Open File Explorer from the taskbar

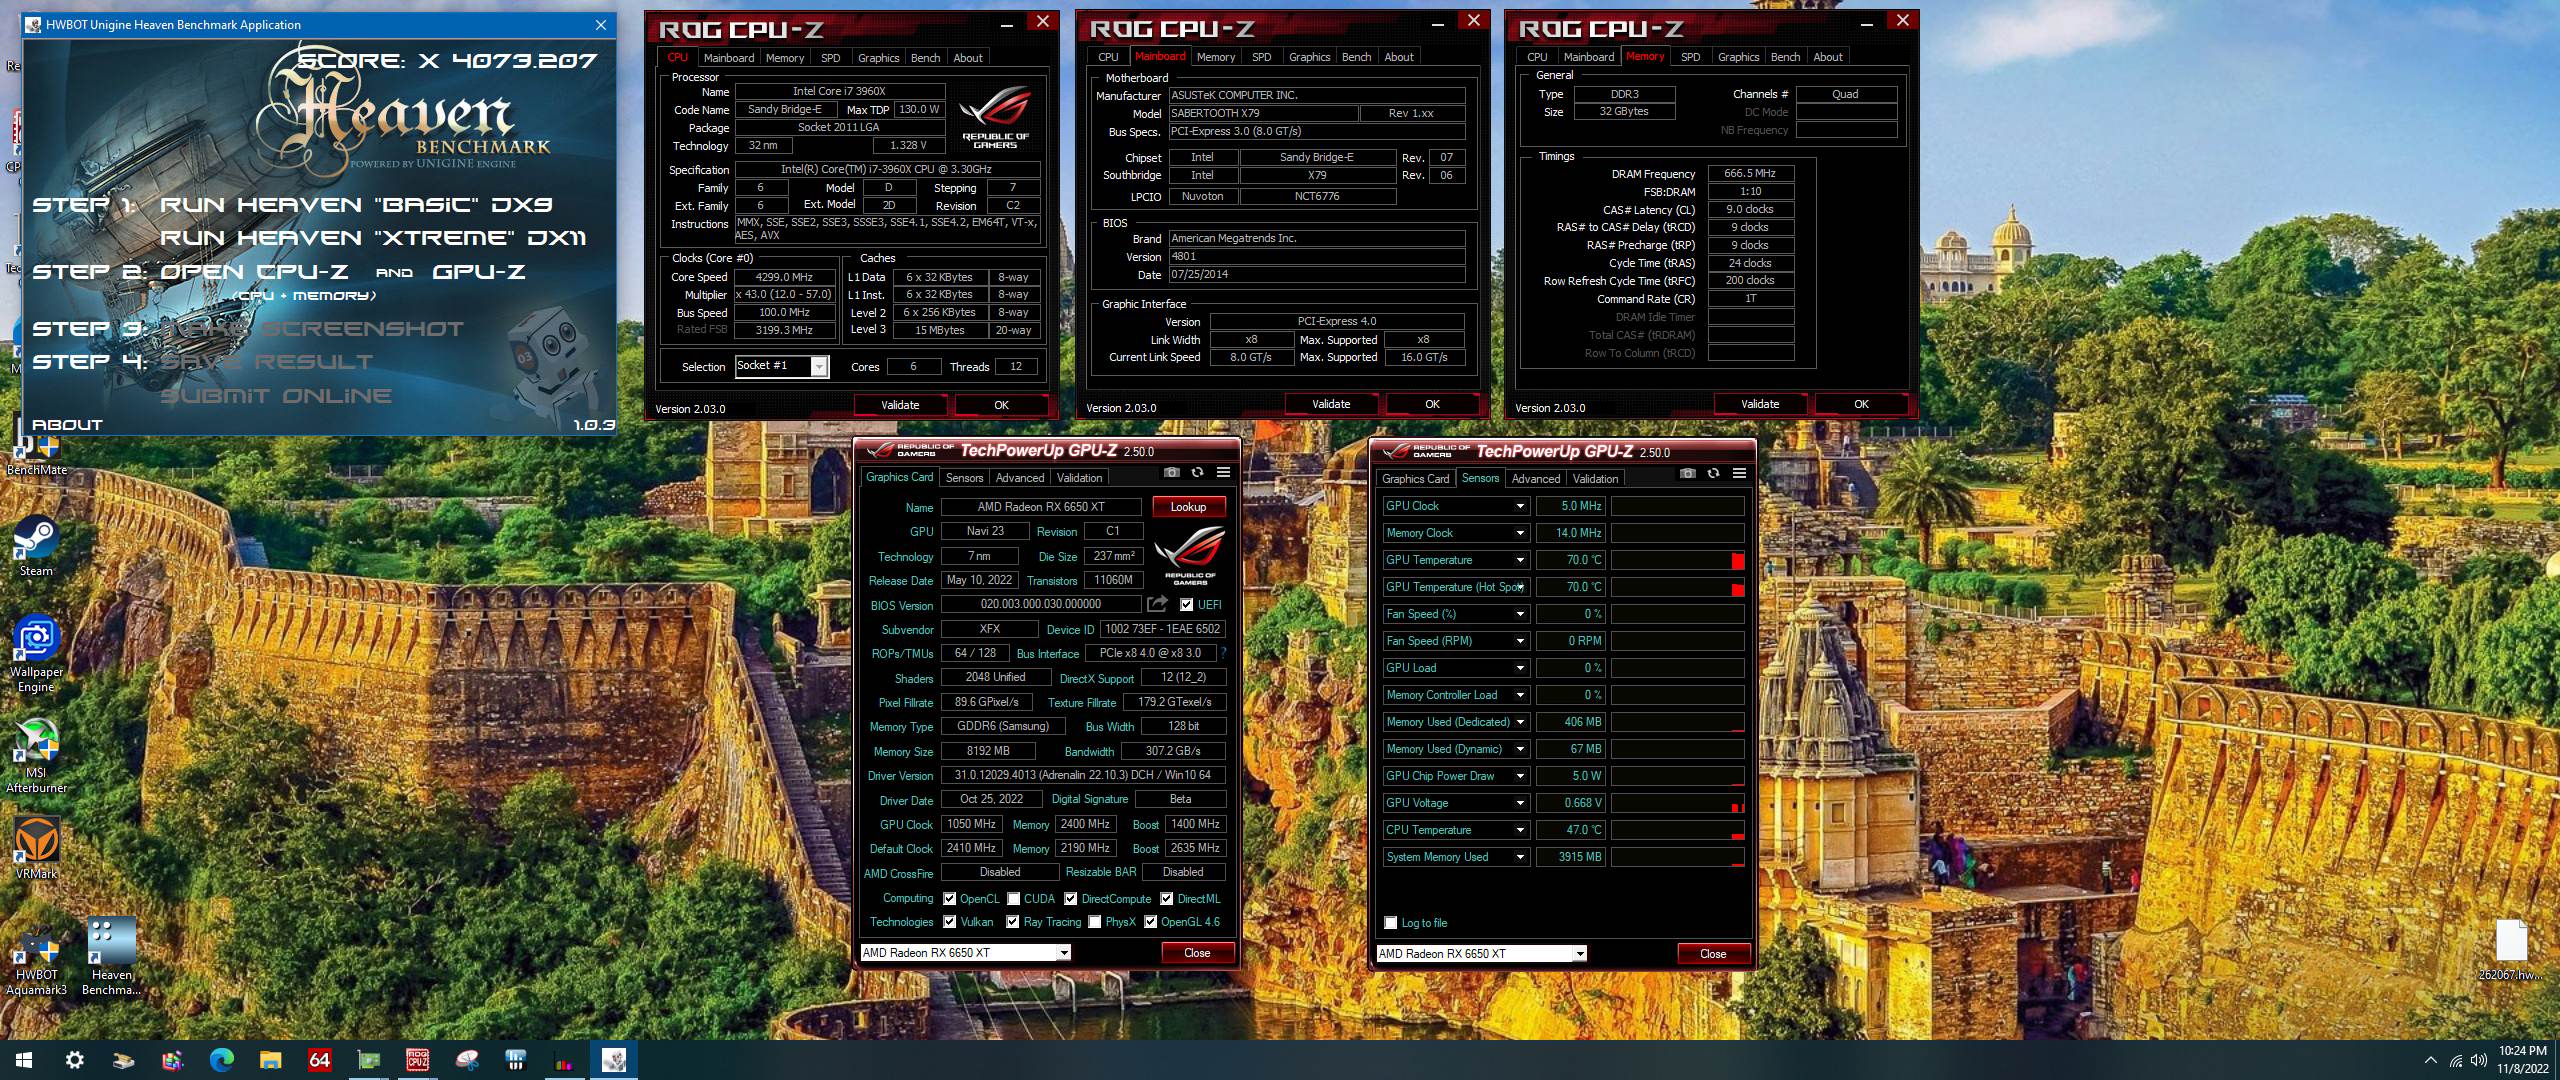coord(270,1060)
